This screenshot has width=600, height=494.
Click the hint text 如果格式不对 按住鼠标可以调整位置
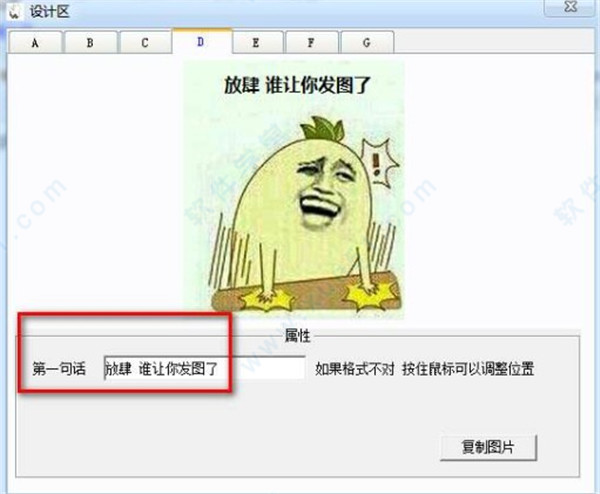pos(424,369)
